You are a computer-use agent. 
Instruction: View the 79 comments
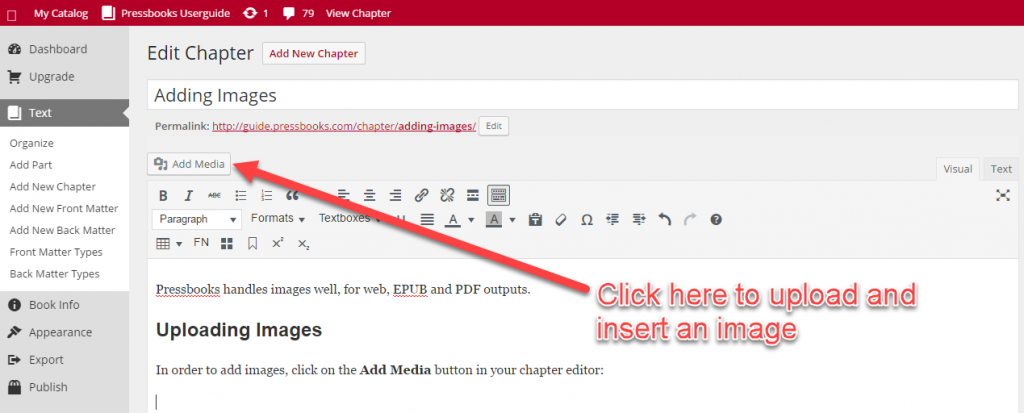(298, 13)
